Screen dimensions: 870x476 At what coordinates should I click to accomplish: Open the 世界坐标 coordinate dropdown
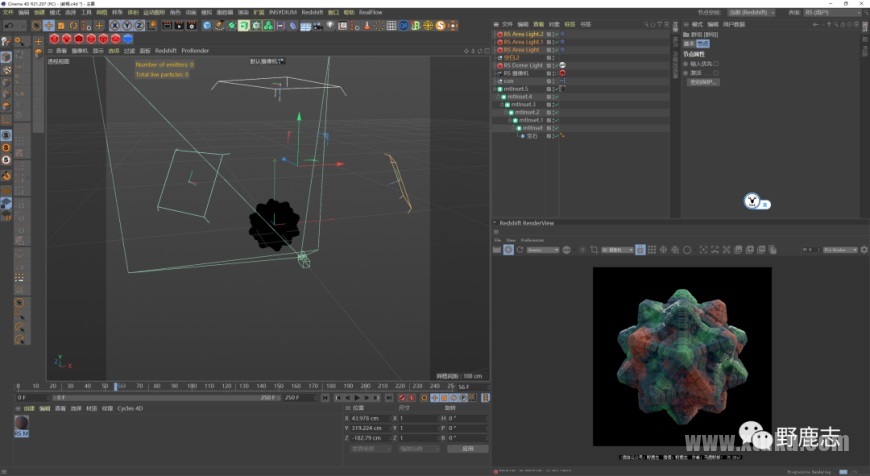tap(371, 448)
